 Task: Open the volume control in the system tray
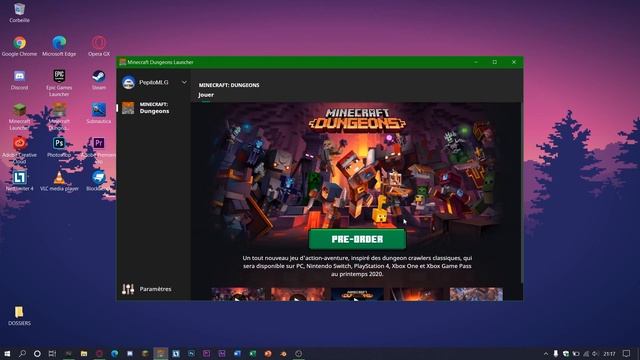tap(595, 353)
